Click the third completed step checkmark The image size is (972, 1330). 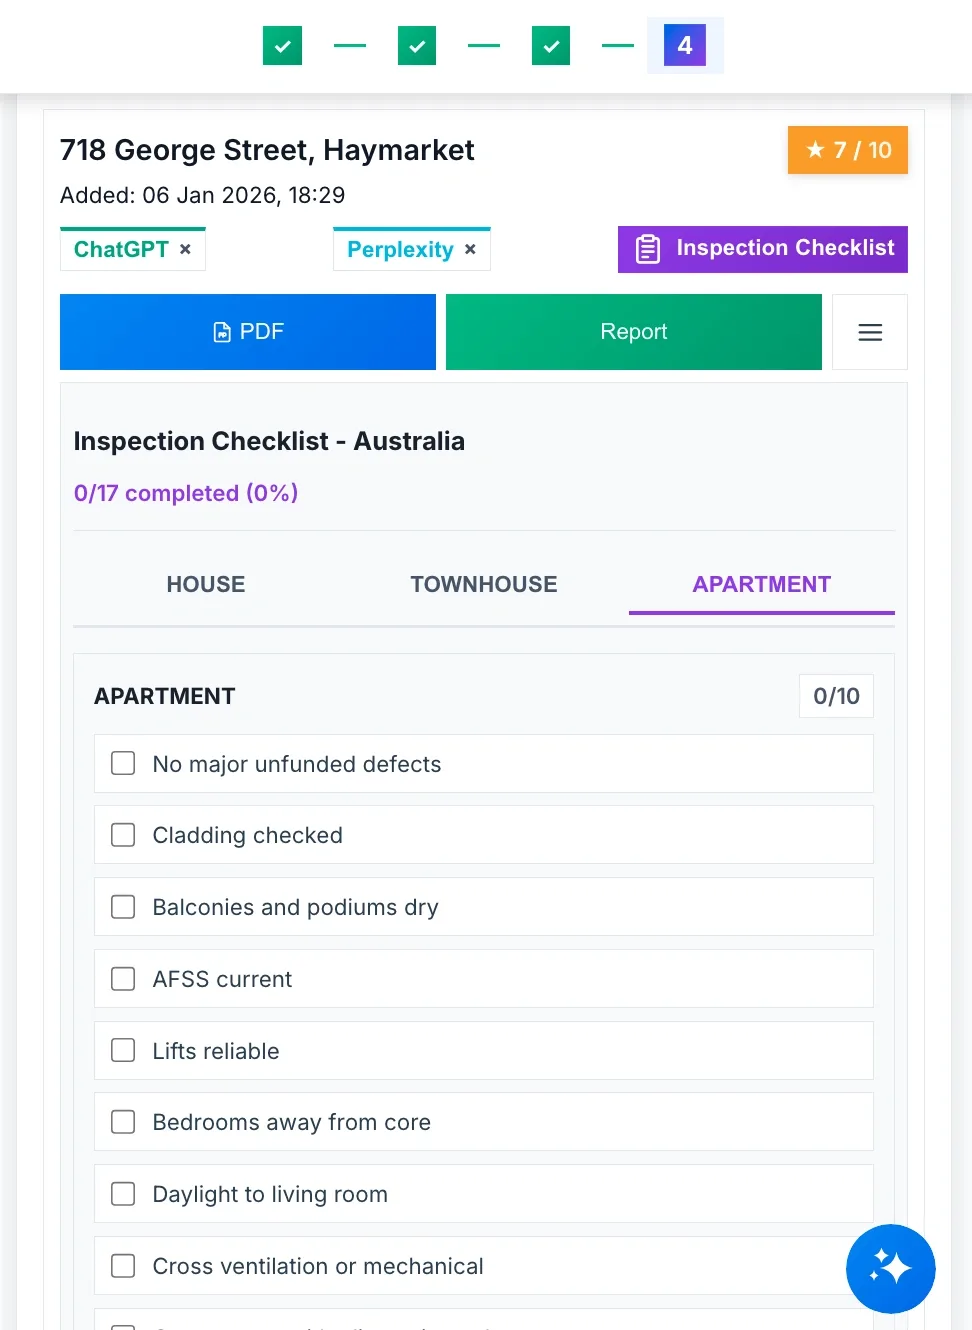pyautogui.click(x=551, y=46)
